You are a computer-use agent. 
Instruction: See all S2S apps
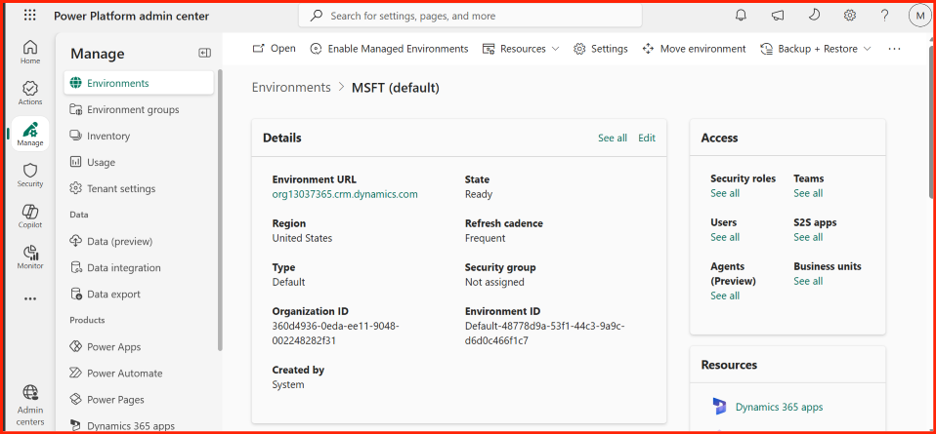click(808, 237)
